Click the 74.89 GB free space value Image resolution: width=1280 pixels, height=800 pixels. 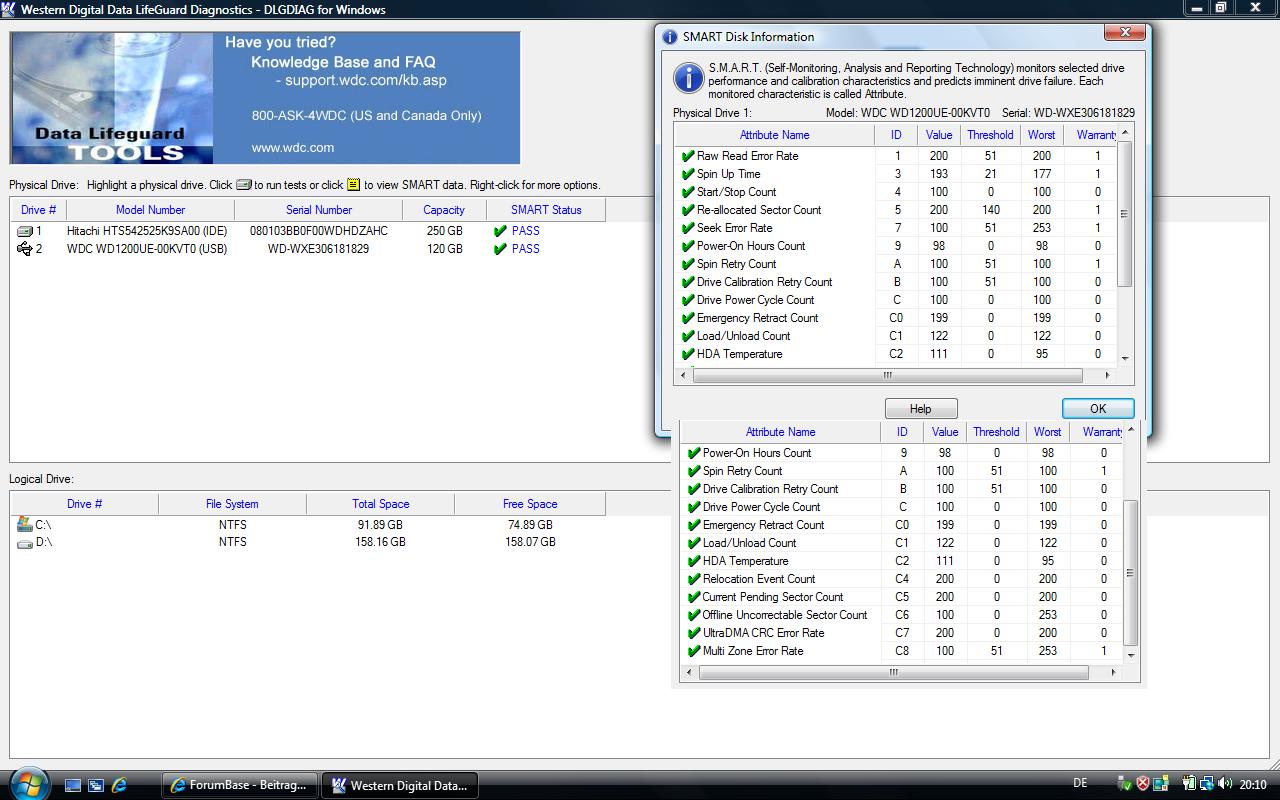pos(530,524)
